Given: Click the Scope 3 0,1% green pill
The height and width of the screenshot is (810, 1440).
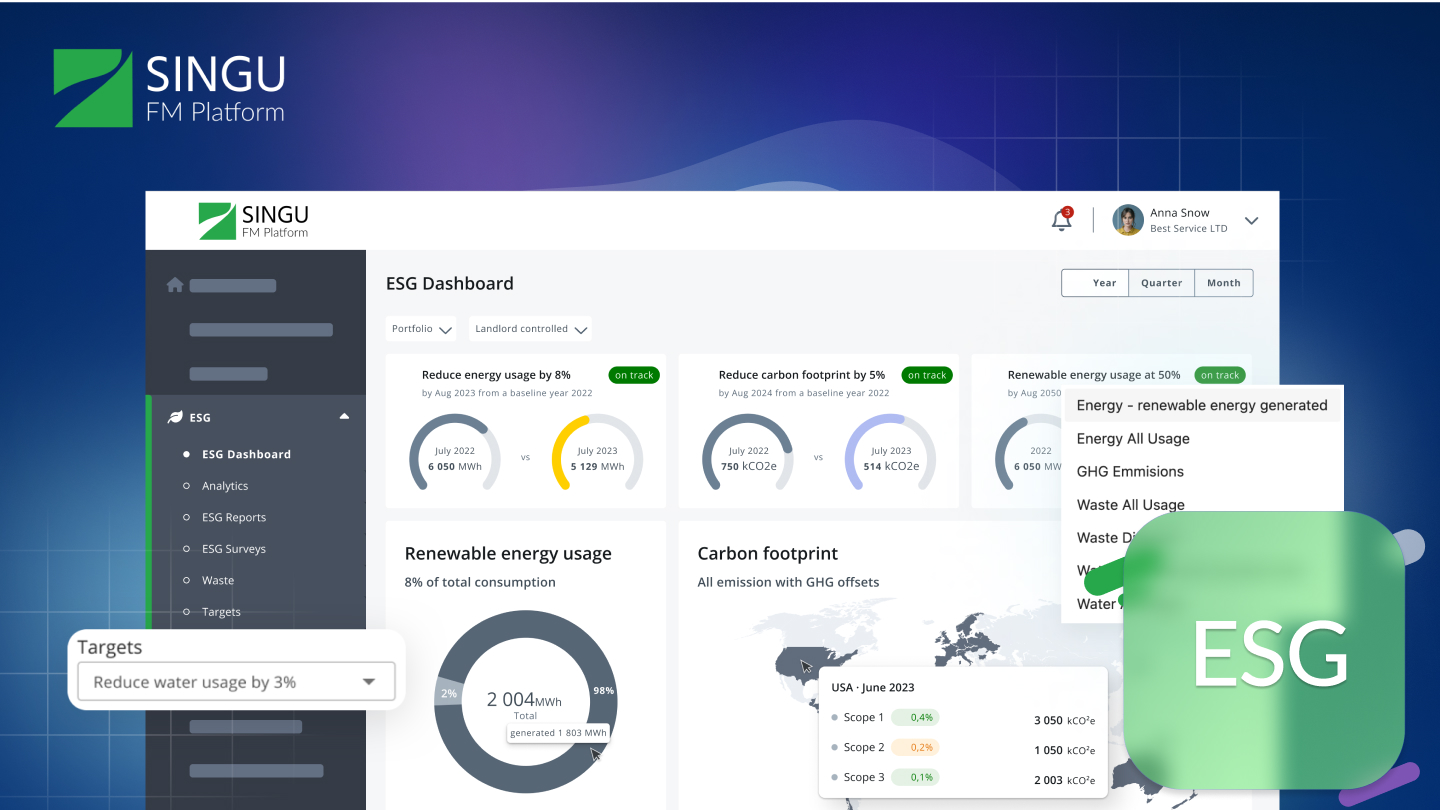Looking at the screenshot, I should click(914, 778).
